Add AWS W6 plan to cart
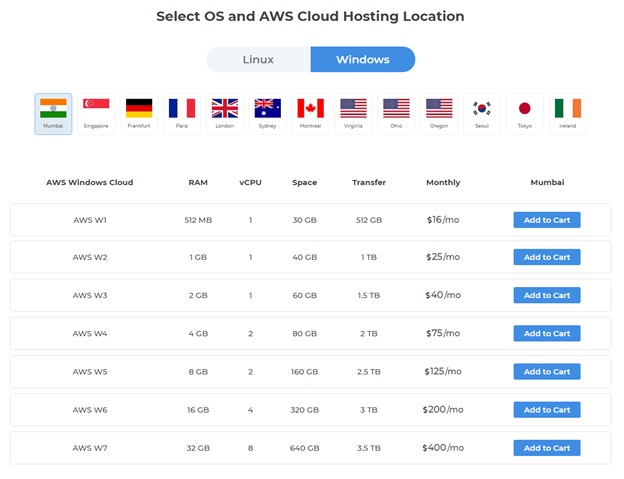Screen dimensions: 624x479 [547, 410]
